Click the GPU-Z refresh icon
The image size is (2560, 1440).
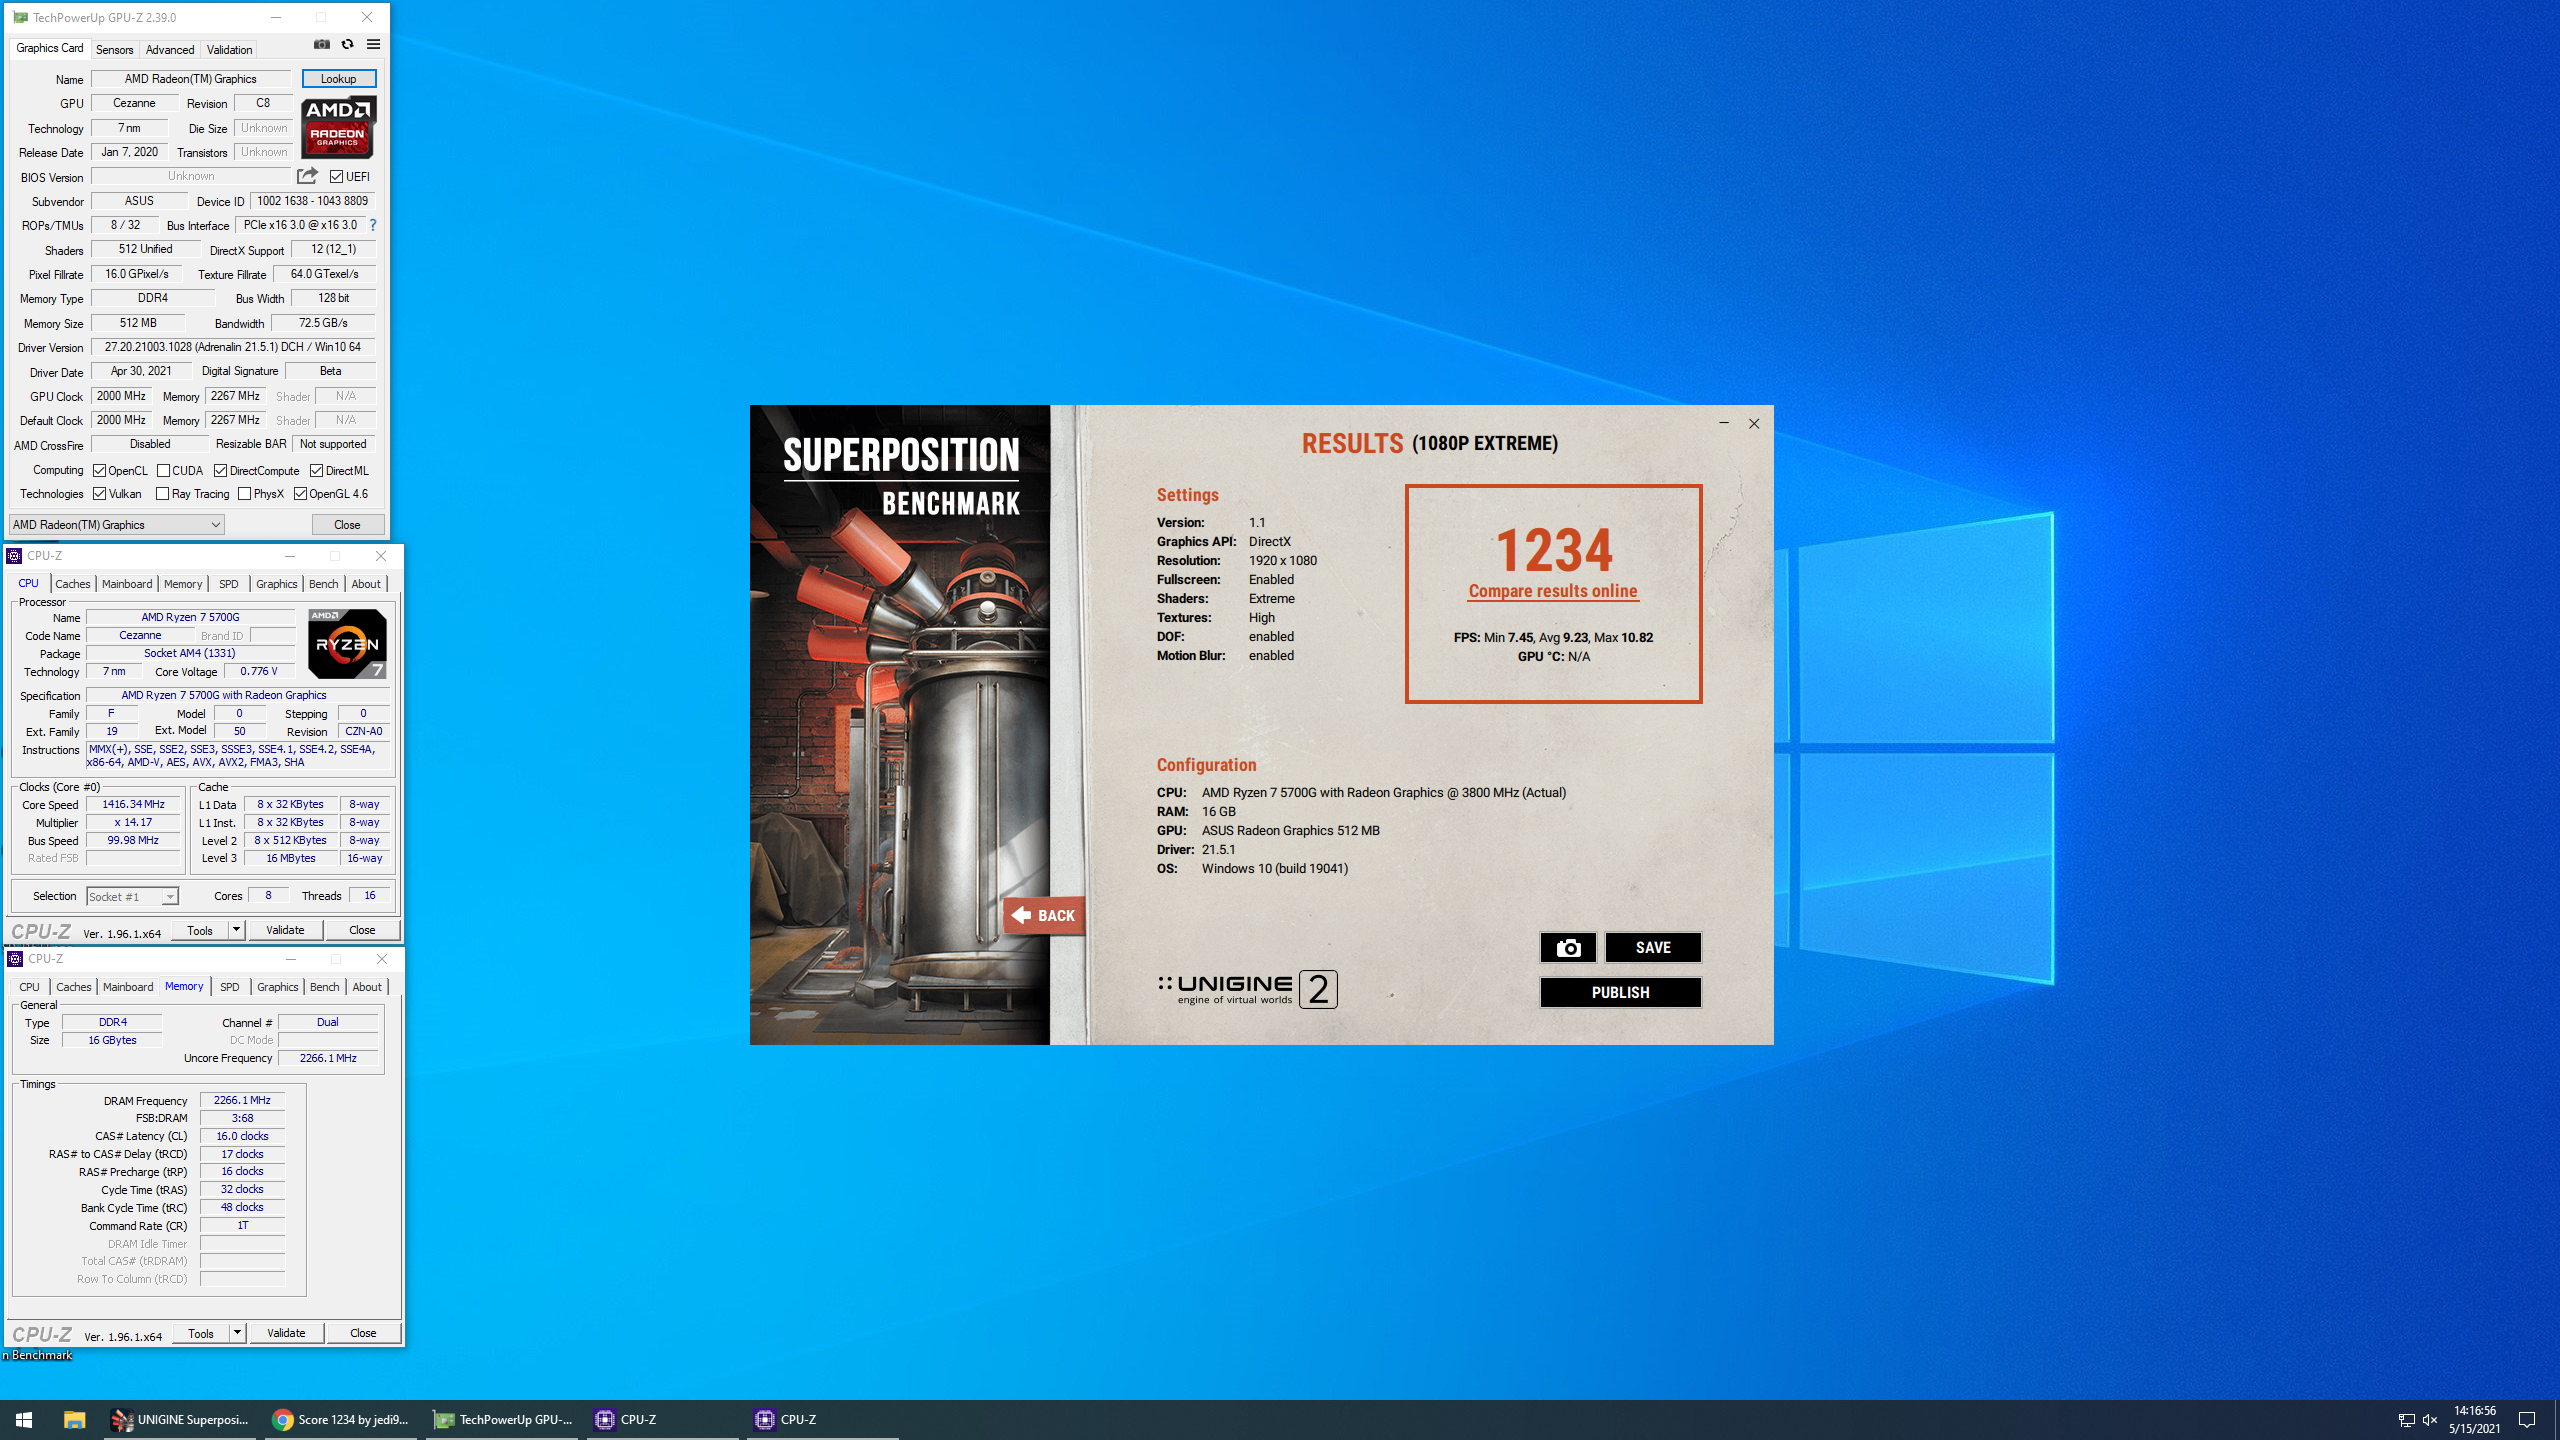[x=347, y=45]
